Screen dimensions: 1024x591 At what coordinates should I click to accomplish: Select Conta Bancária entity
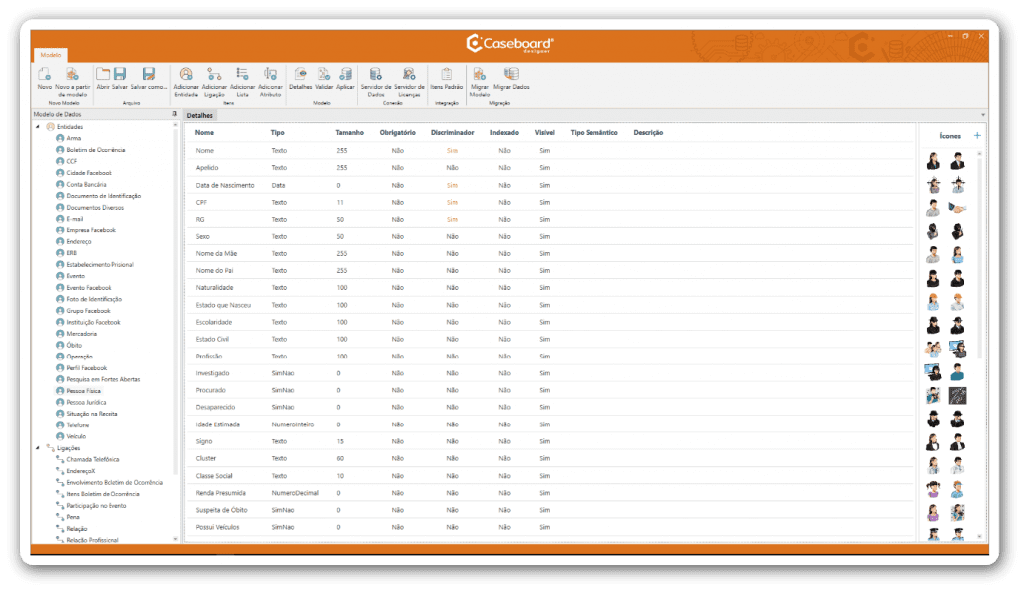[86, 184]
